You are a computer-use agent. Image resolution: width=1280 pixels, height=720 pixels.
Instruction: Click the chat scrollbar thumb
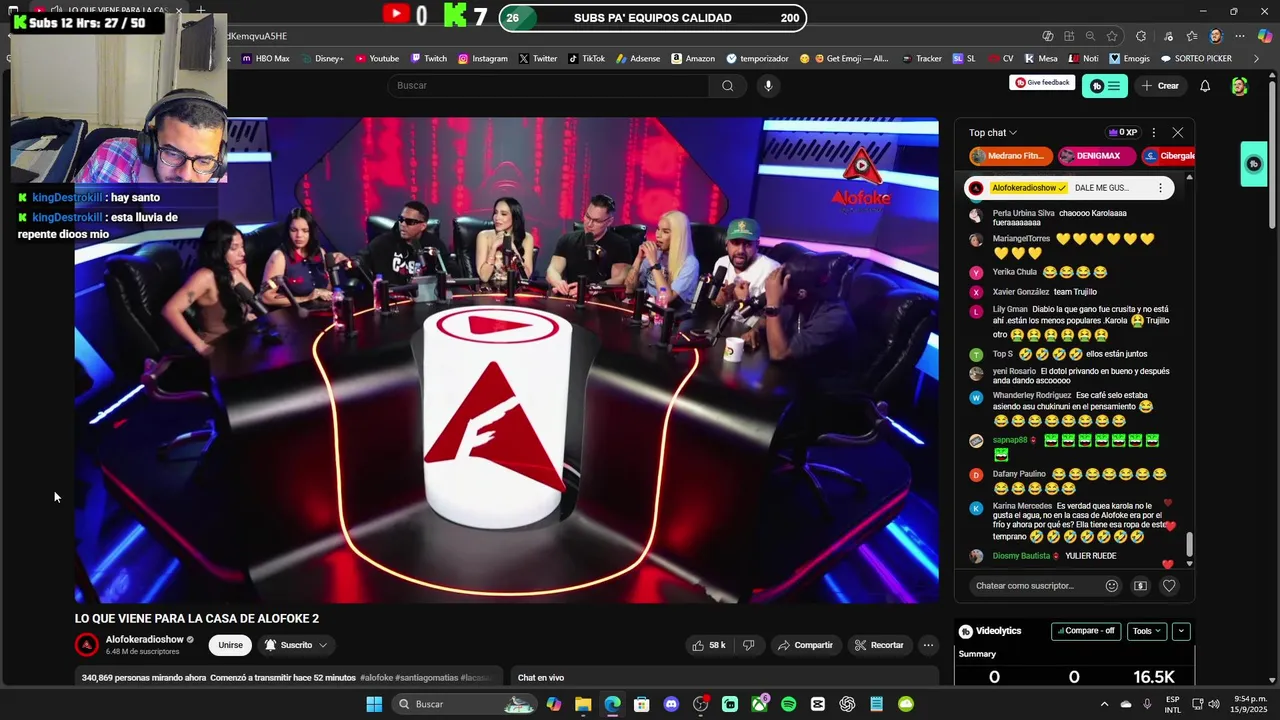(x=1189, y=544)
